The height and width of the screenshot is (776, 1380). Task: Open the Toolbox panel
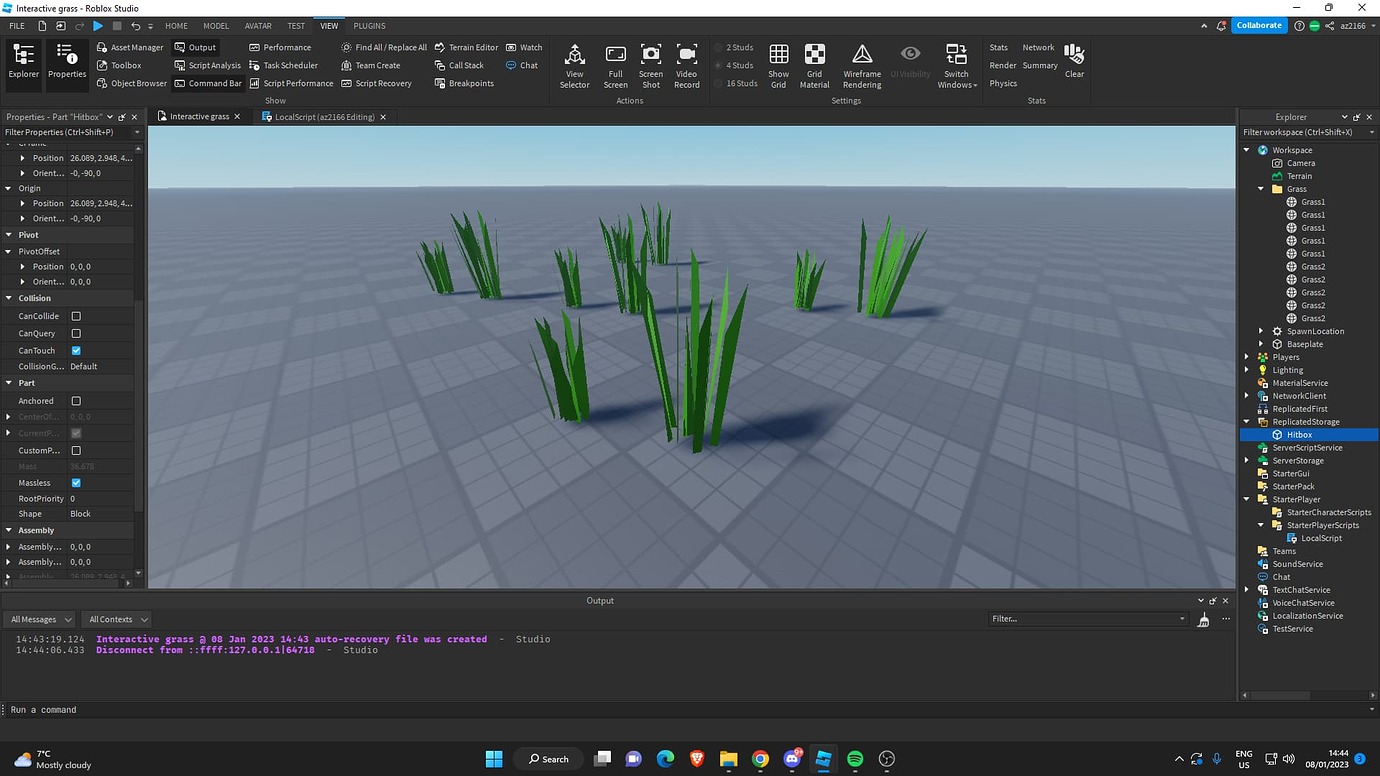coord(122,65)
